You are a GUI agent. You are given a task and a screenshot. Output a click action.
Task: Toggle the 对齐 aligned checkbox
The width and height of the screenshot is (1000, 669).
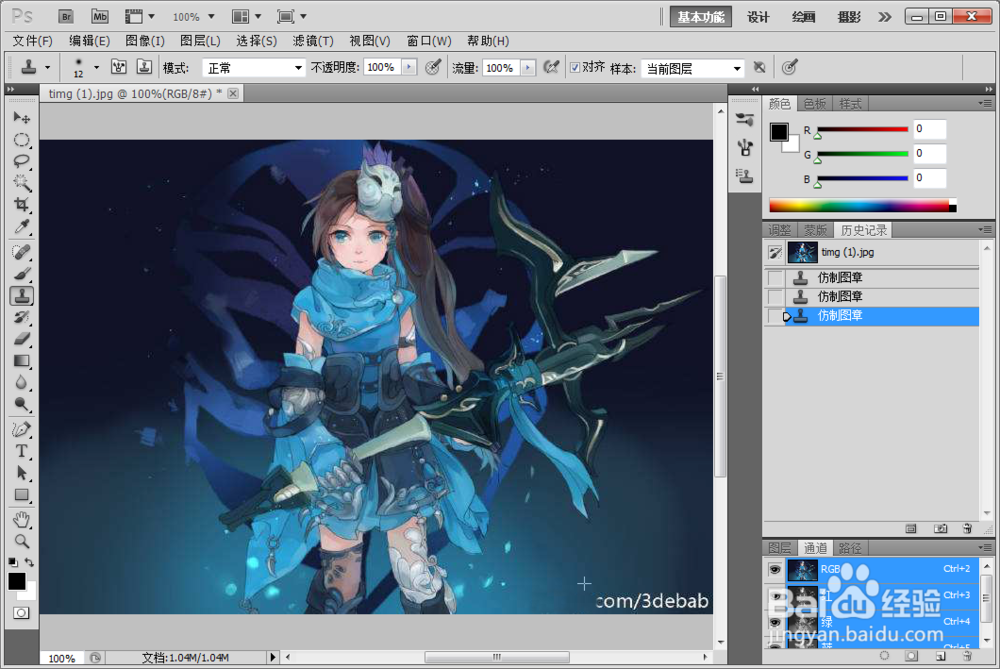tap(575, 68)
